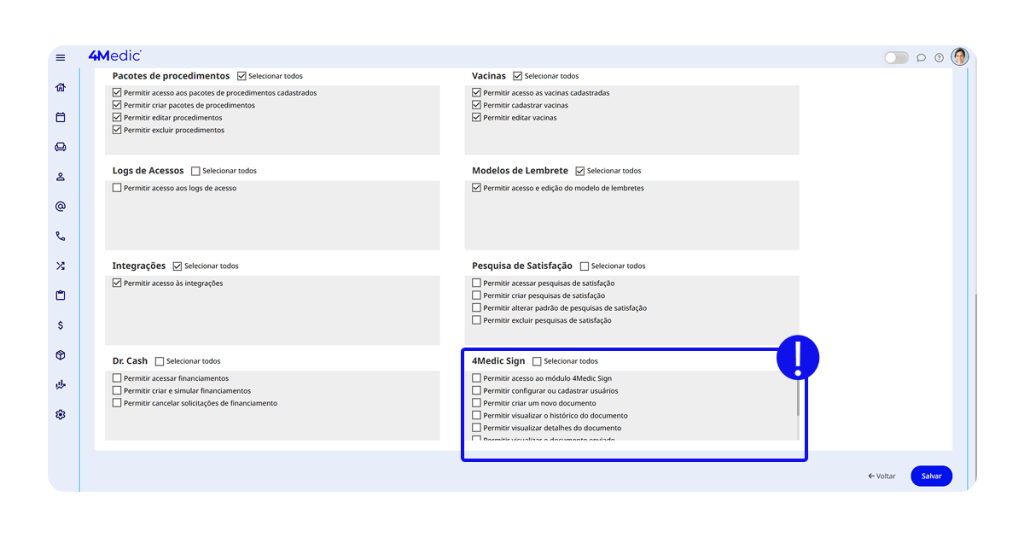Image resolution: width=1024 pixels, height=538 pixels.
Task: Check Permitir acessar pesquisas de satisfação
Action: pyautogui.click(x=477, y=283)
